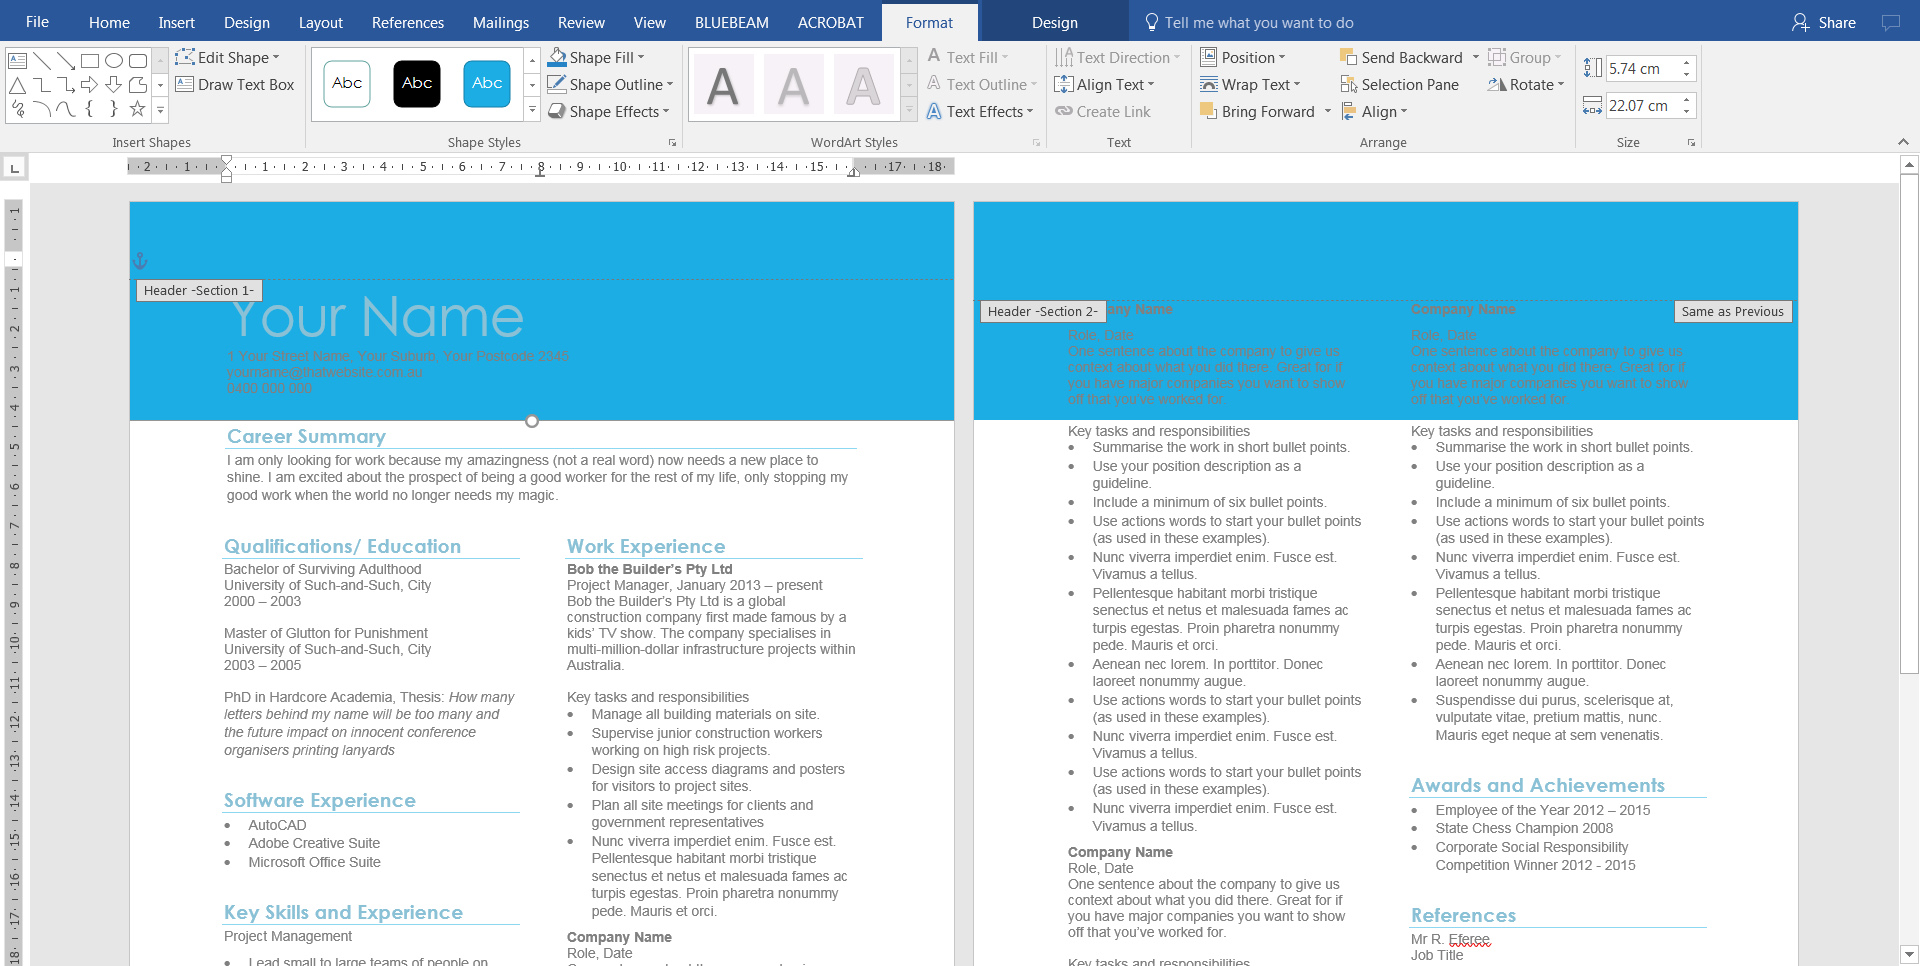
Task: Expand Shape Styles gallery More arrow
Action: coord(532,111)
